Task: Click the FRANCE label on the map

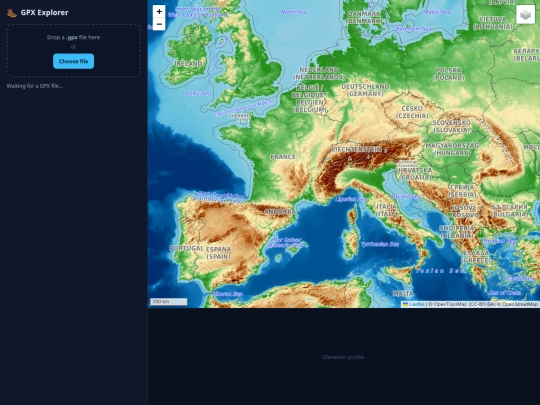Action: tap(283, 157)
